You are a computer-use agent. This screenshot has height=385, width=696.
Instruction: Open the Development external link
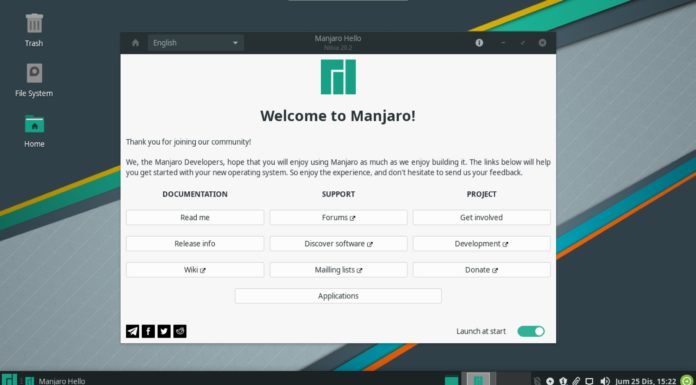point(482,244)
